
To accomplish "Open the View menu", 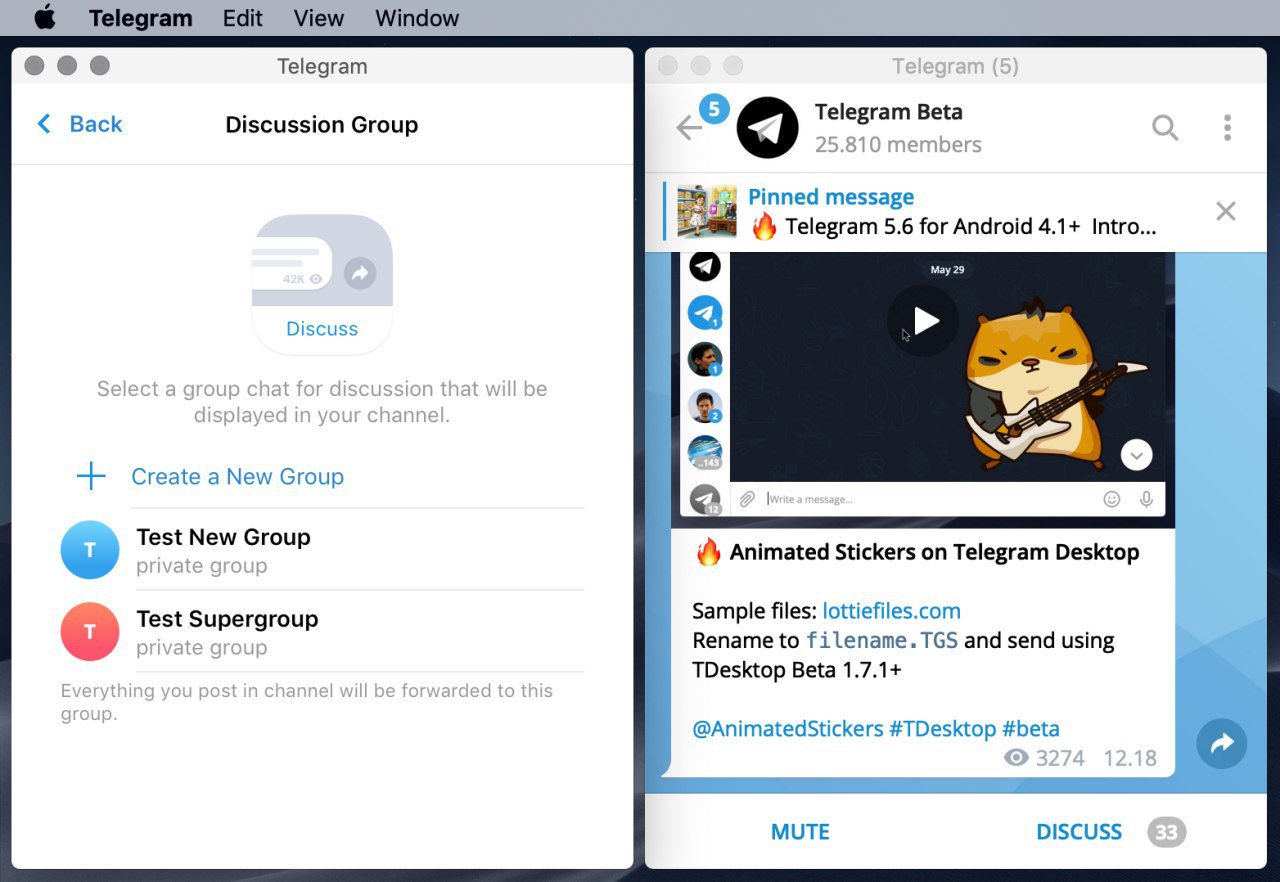I will (319, 18).
